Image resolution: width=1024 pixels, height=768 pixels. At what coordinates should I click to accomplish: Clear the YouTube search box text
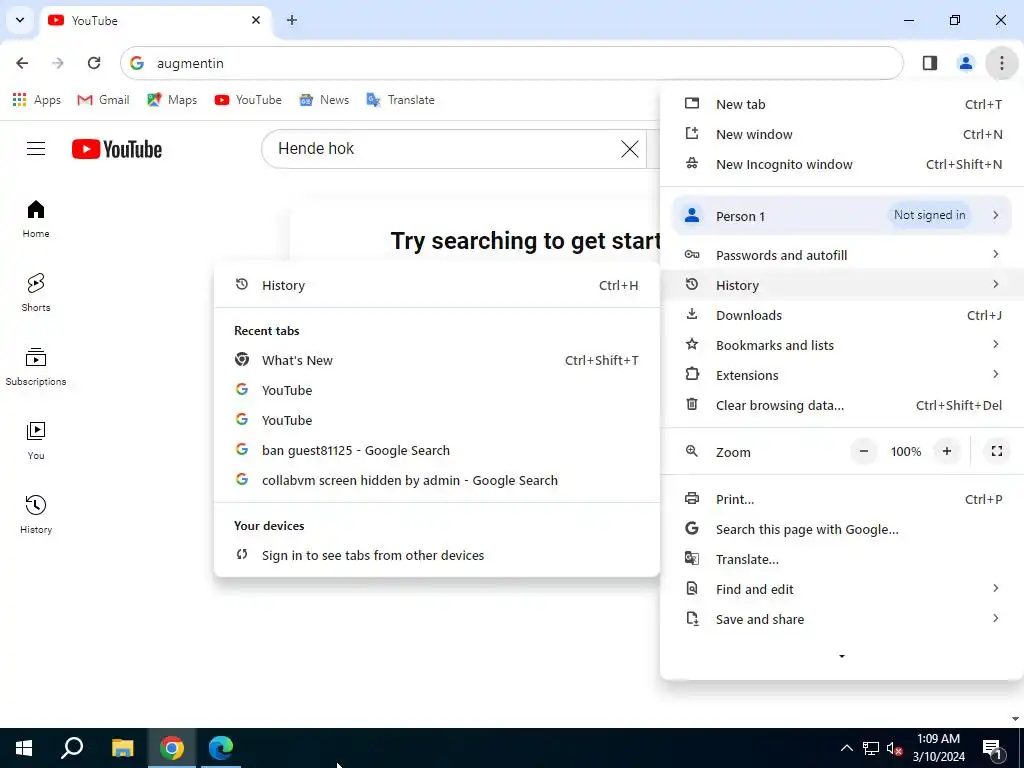pyautogui.click(x=630, y=149)
